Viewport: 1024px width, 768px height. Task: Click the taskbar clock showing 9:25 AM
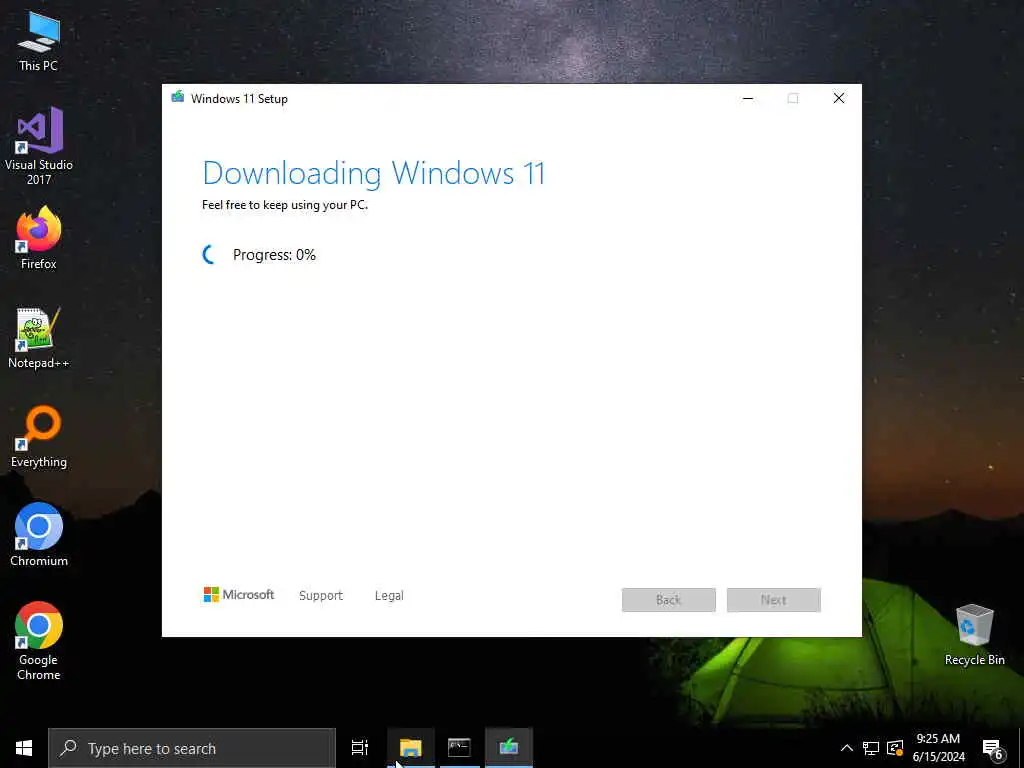938,748
